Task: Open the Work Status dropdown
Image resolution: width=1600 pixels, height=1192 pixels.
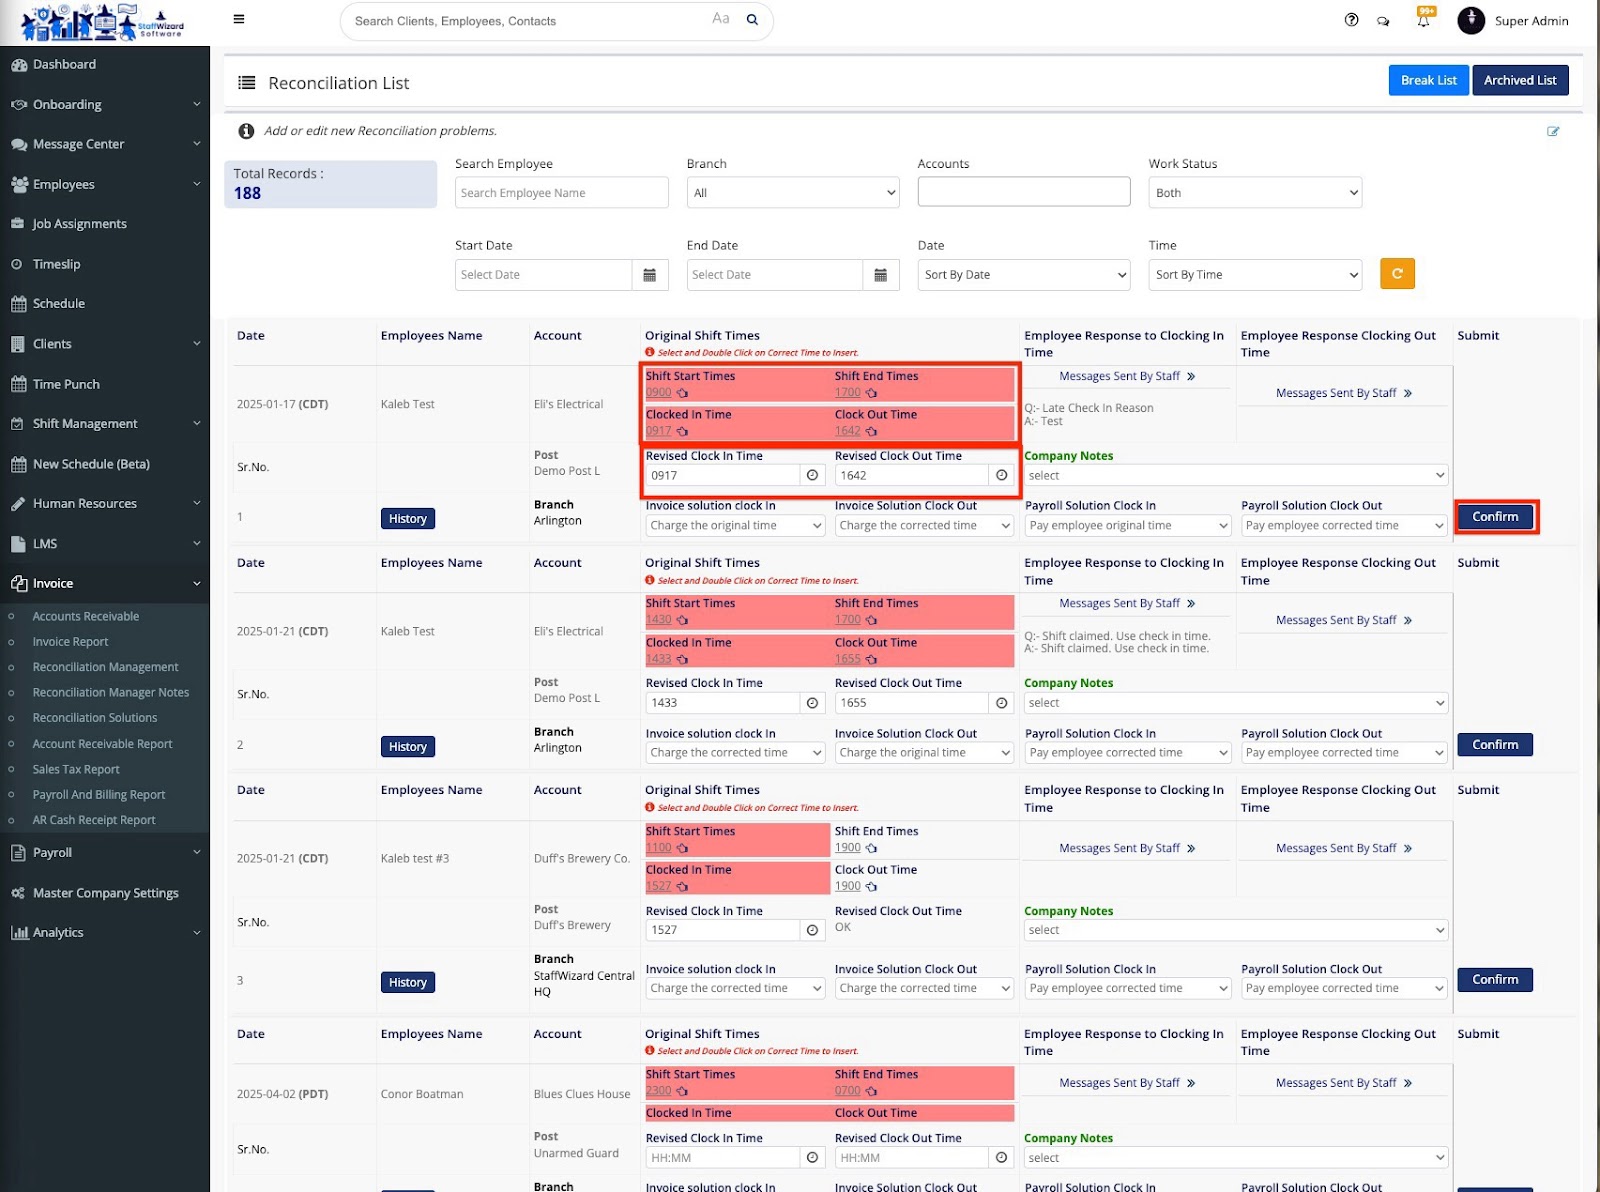Action: click(x=1254, y=193)
